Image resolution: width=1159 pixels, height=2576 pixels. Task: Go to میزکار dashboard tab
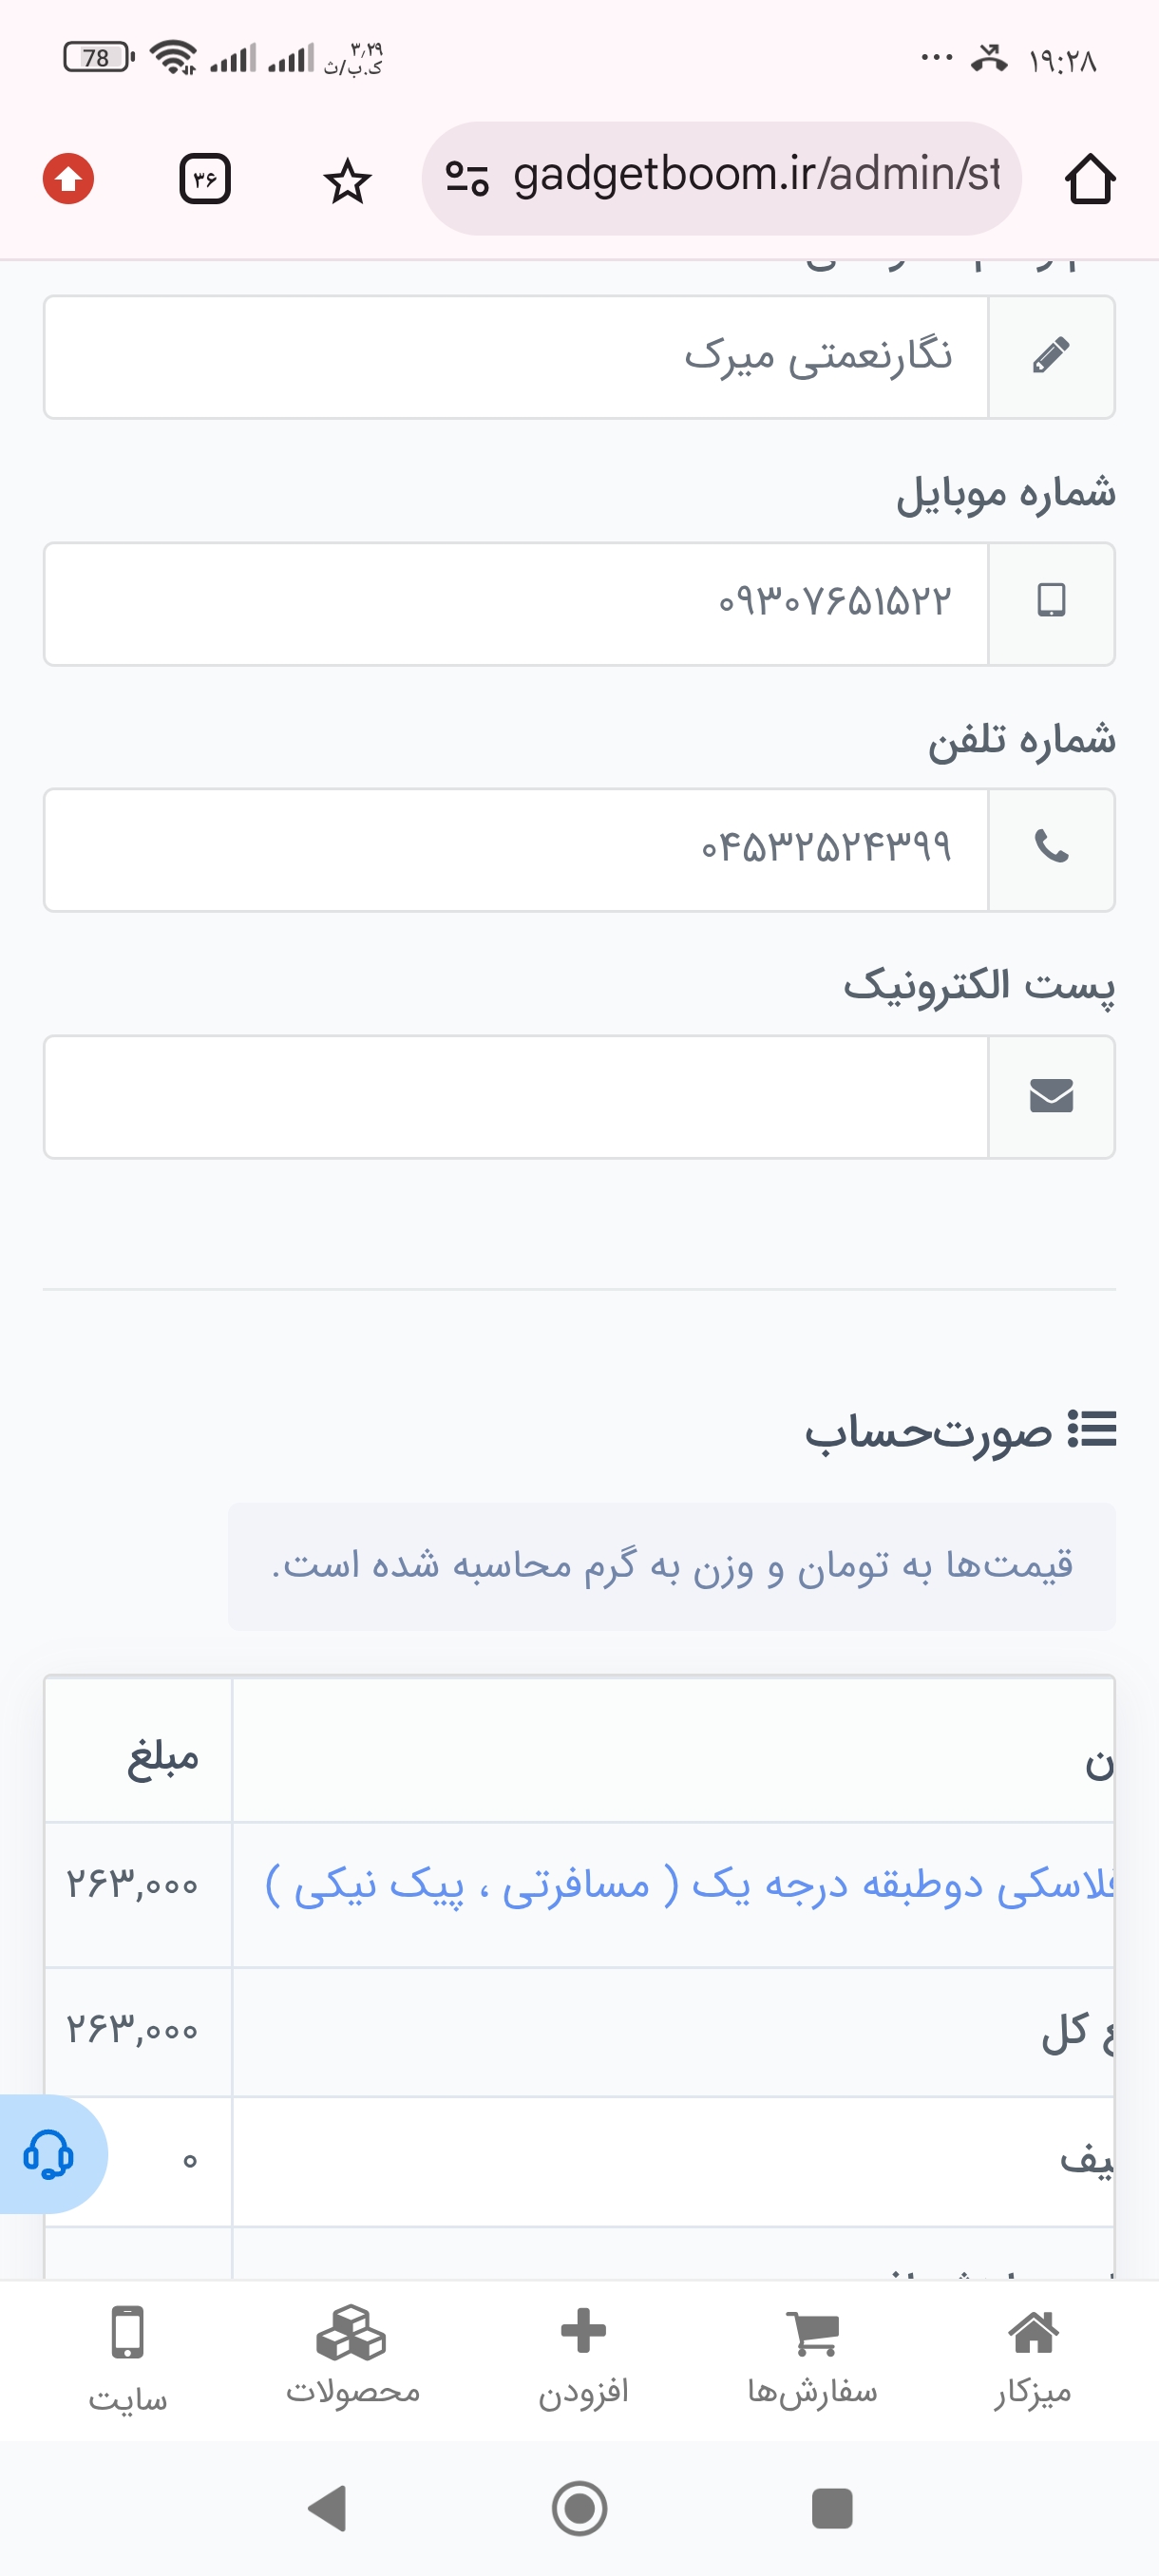click(1033, 2357)
